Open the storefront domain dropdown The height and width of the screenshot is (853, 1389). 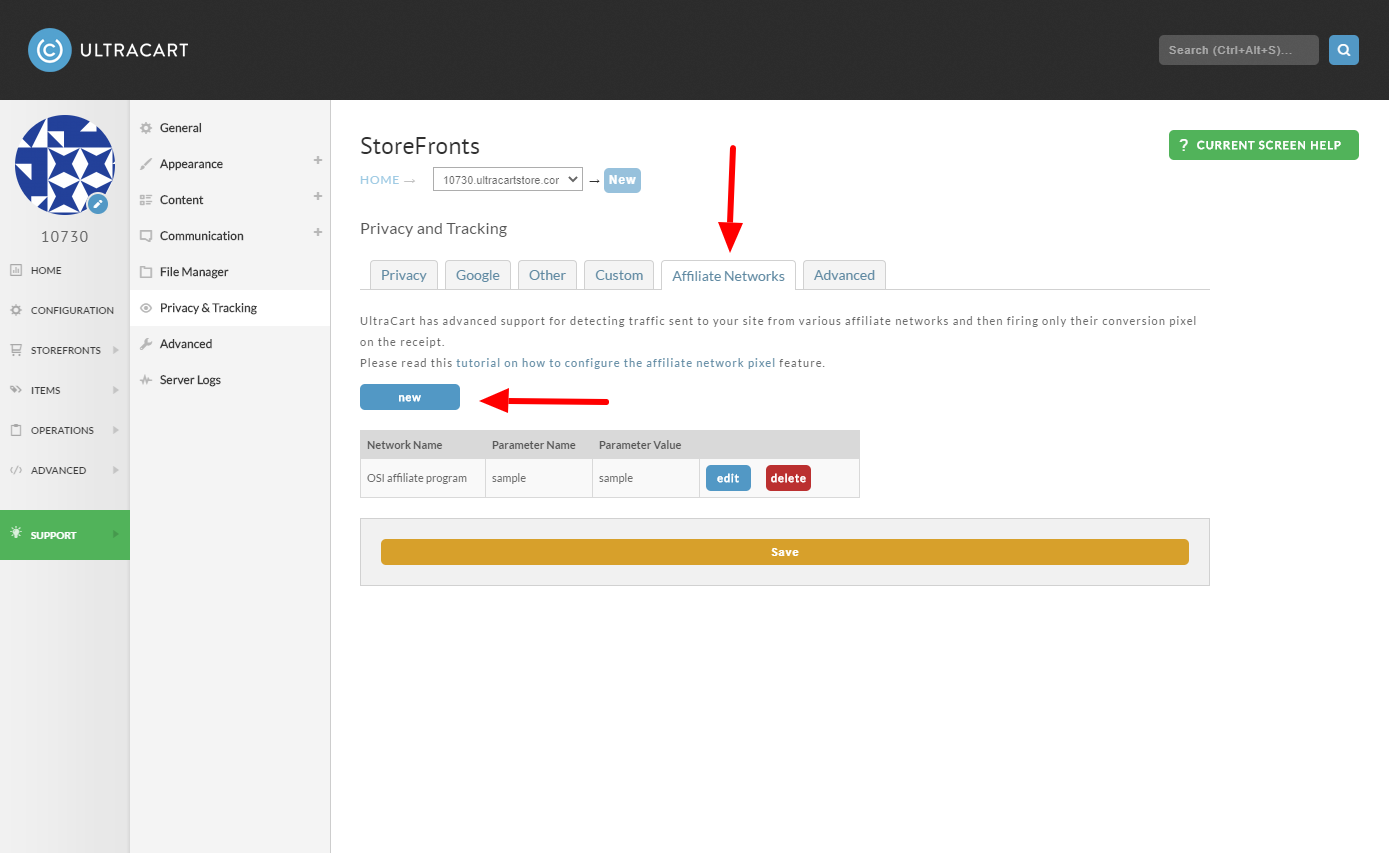click(508, 180)
